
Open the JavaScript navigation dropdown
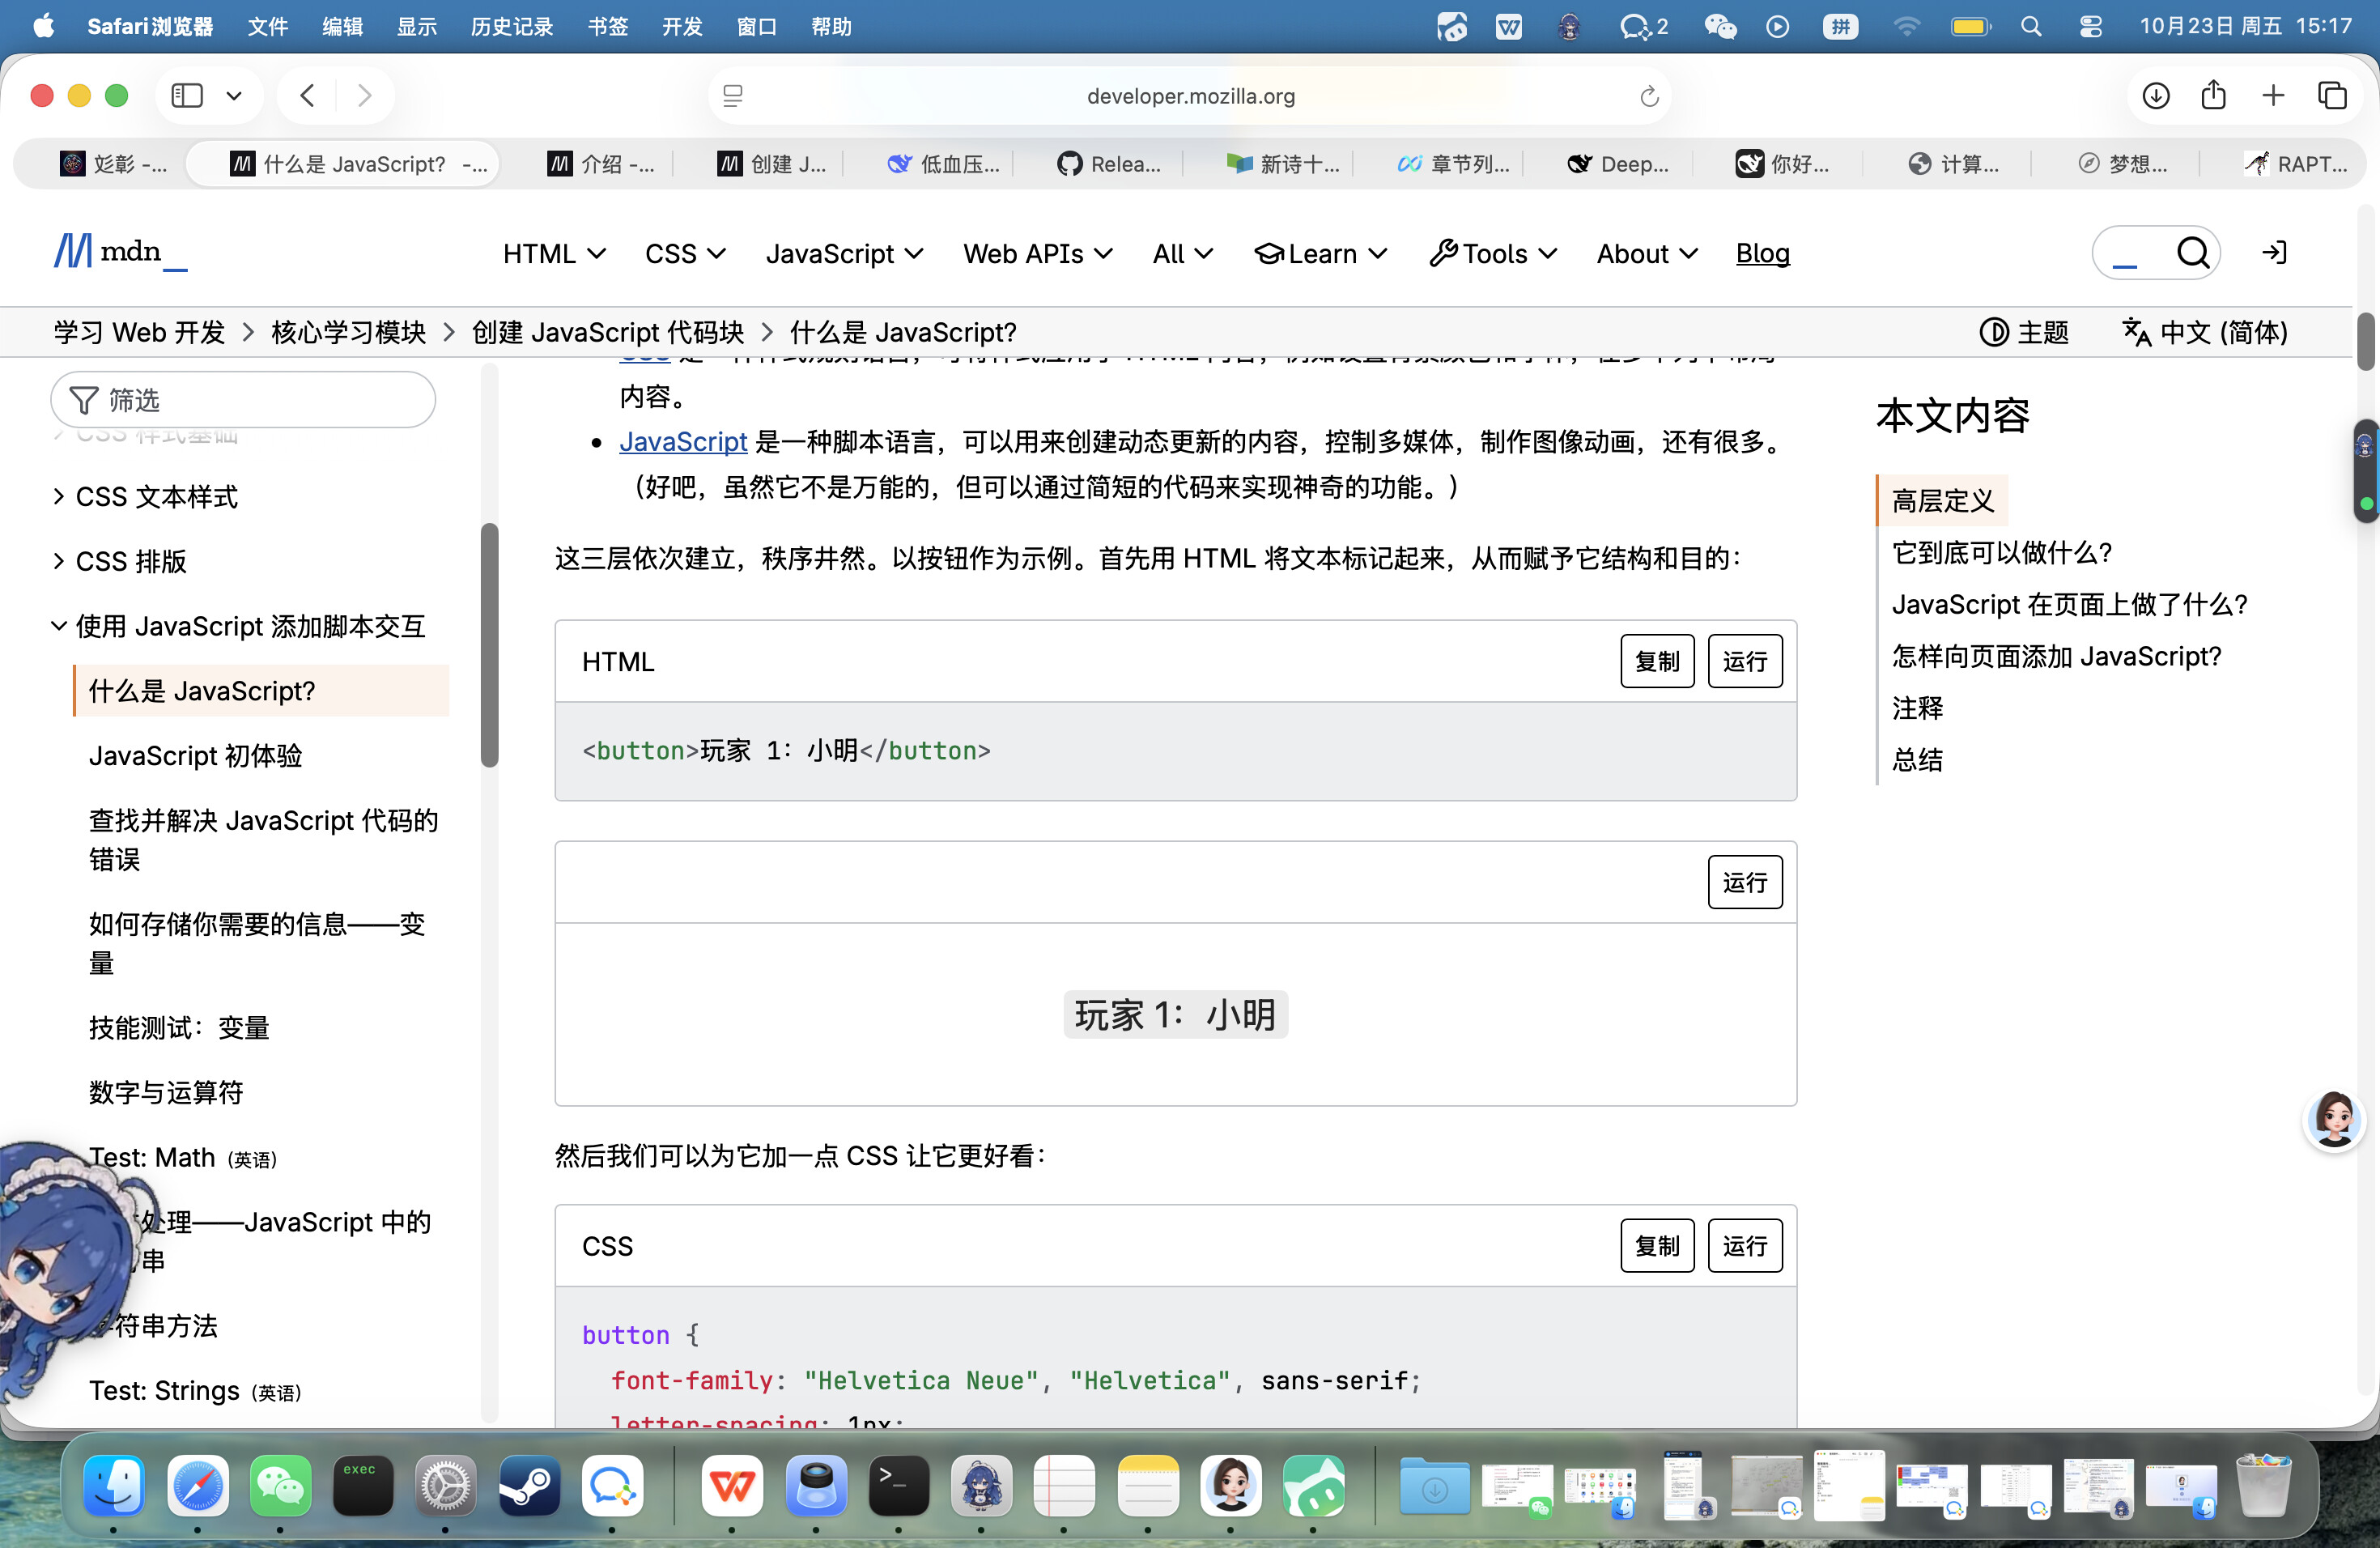[844, 254]
